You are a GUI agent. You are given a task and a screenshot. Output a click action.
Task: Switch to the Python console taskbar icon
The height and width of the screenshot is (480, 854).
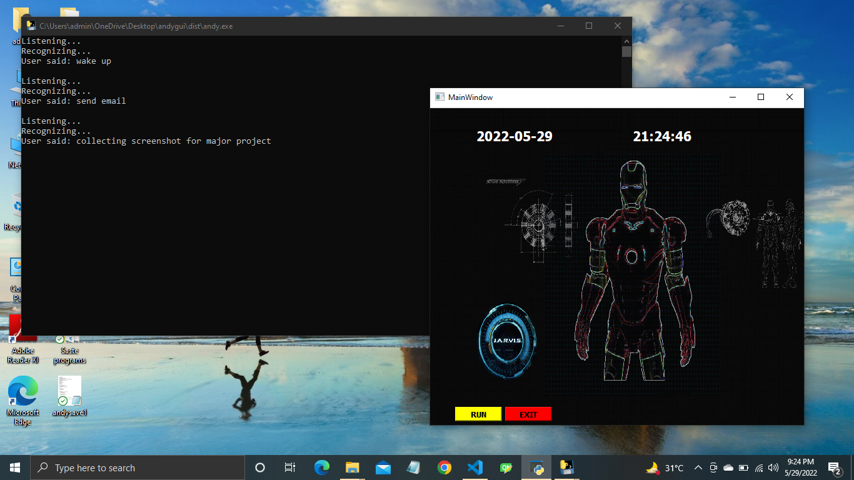point(567,467)
